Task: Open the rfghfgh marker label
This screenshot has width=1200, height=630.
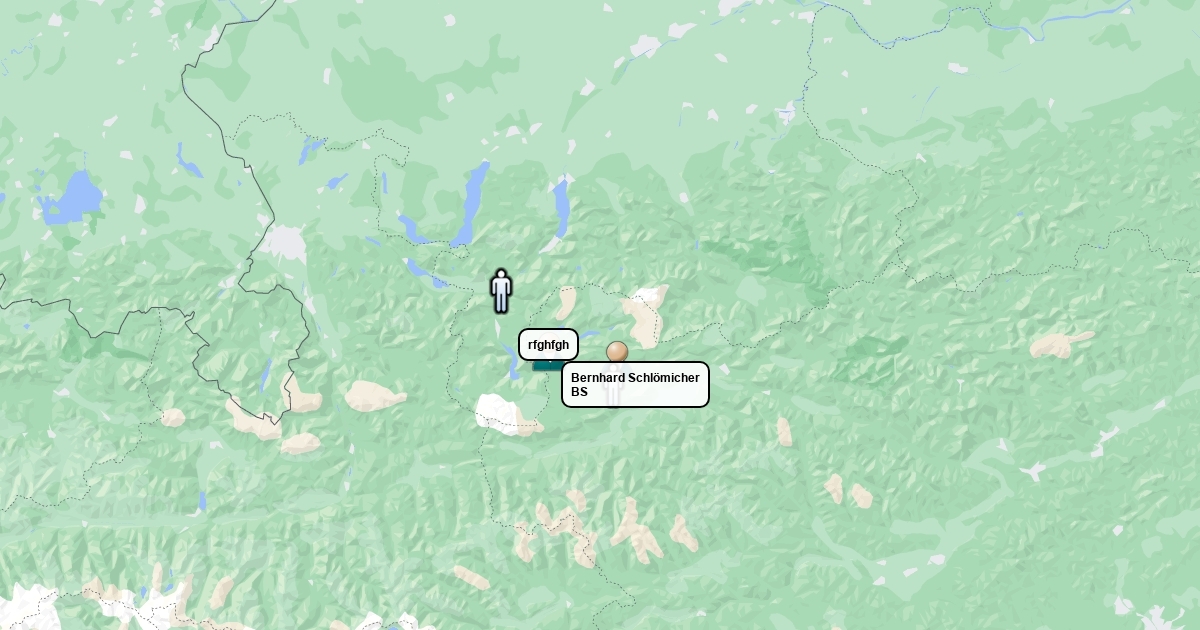Action: point(548,345)
